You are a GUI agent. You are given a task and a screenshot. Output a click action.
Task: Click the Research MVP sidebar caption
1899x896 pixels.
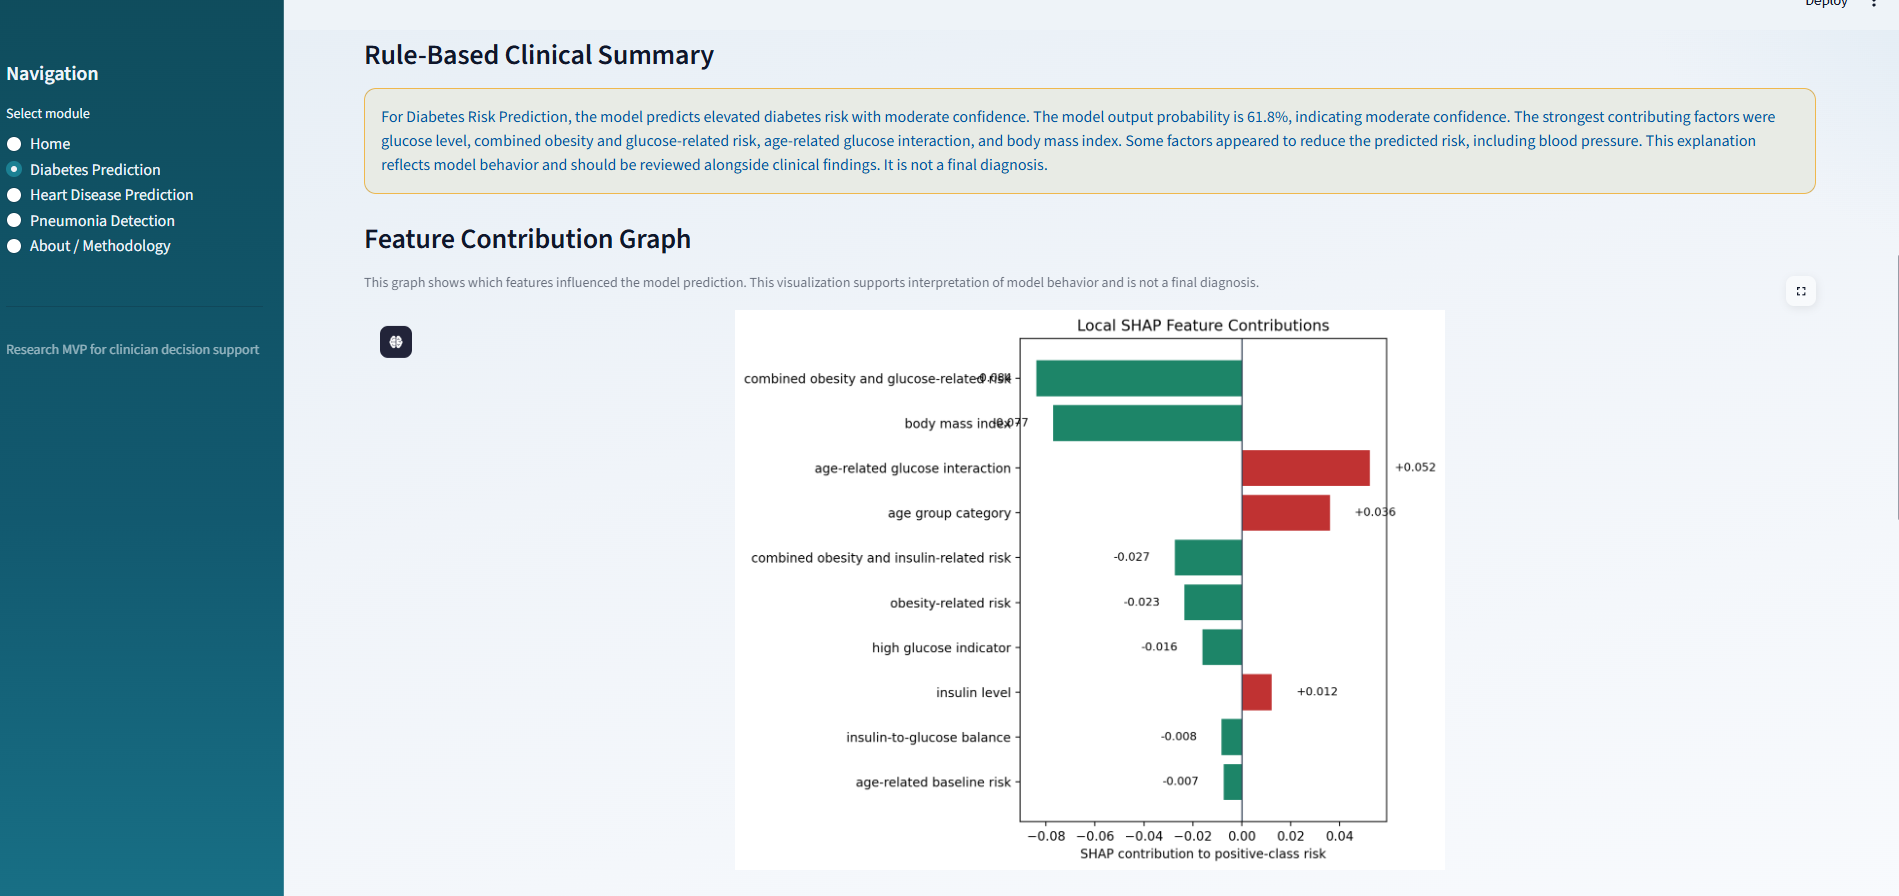click(x=132, y=349)
